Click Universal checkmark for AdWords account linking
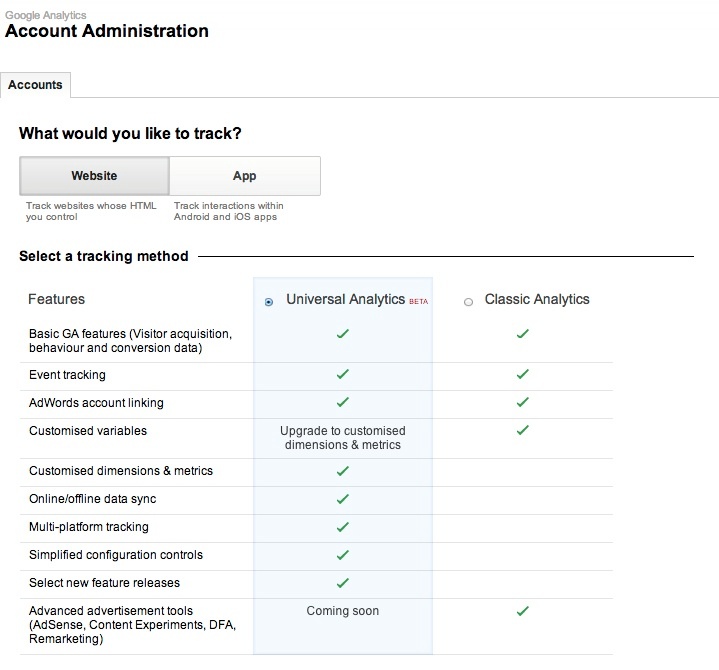This screenshot has height=670, width=719. point(343,402)
